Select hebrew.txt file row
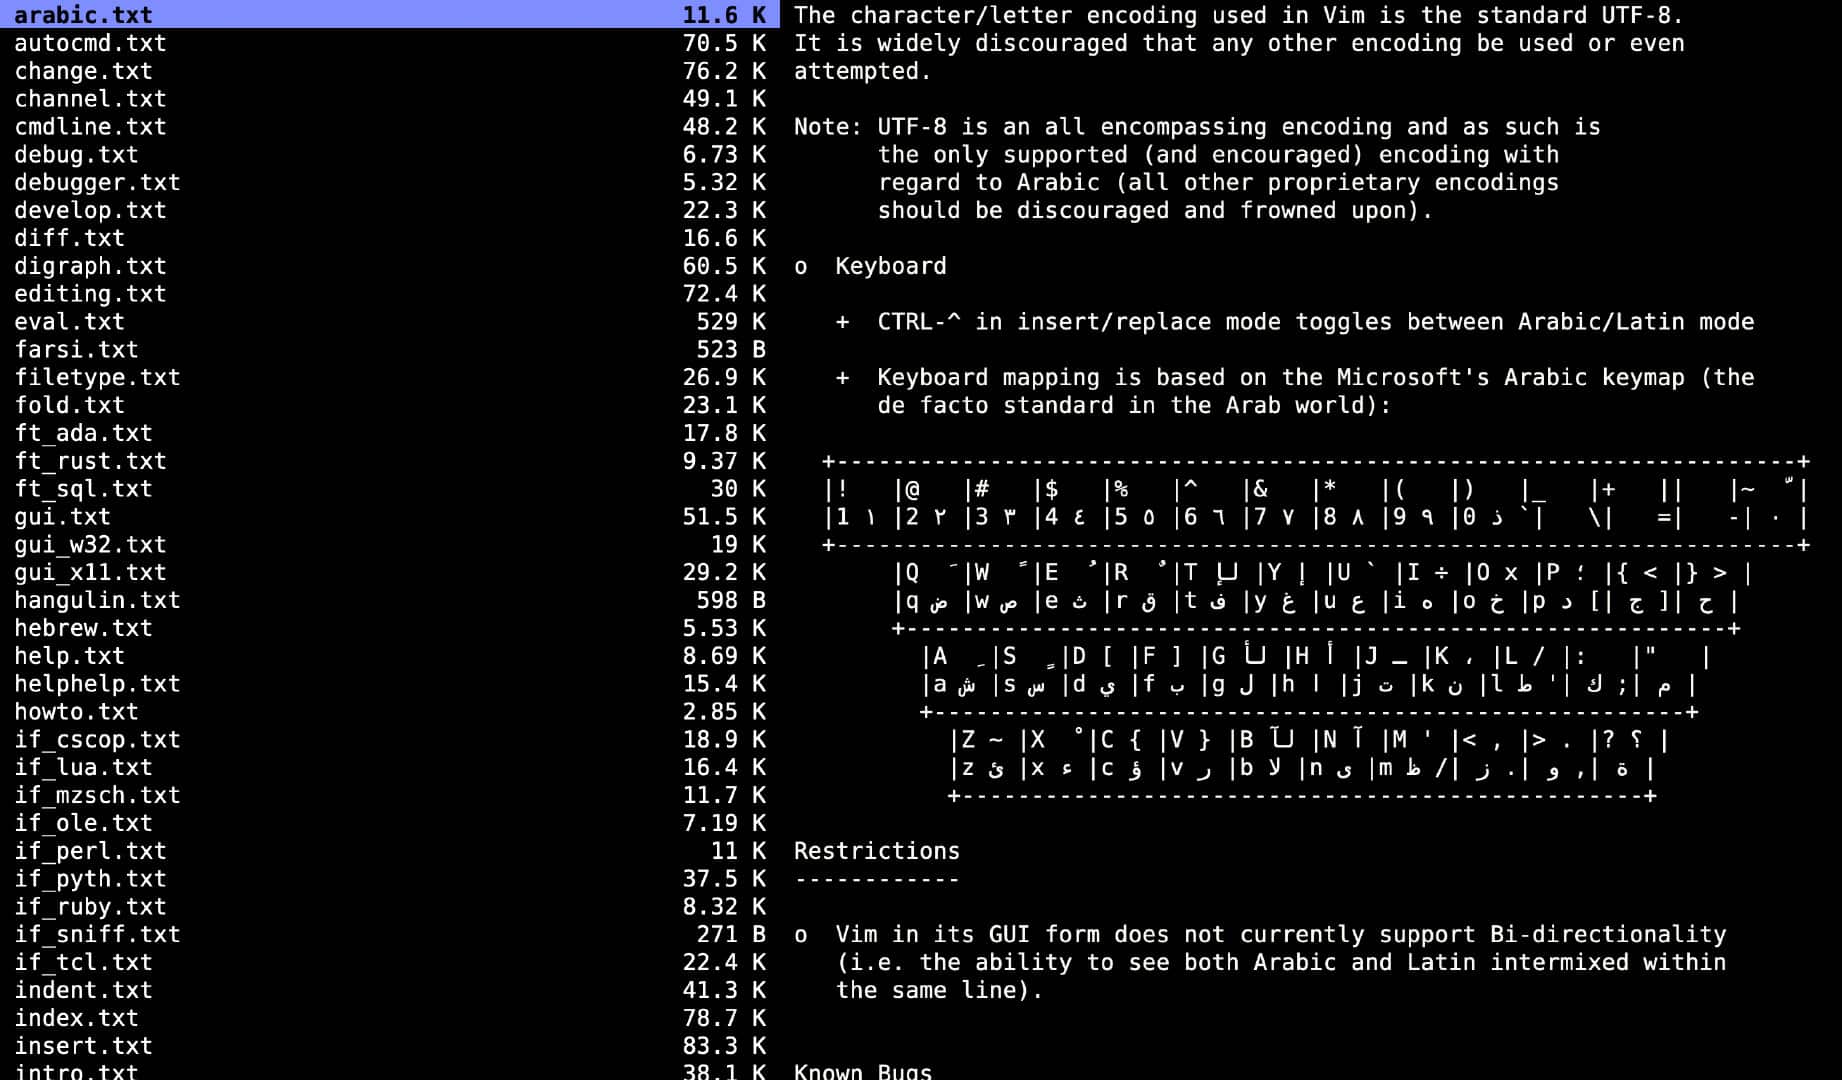This screenshot has height=1080, width=1842. click(390, 628)
